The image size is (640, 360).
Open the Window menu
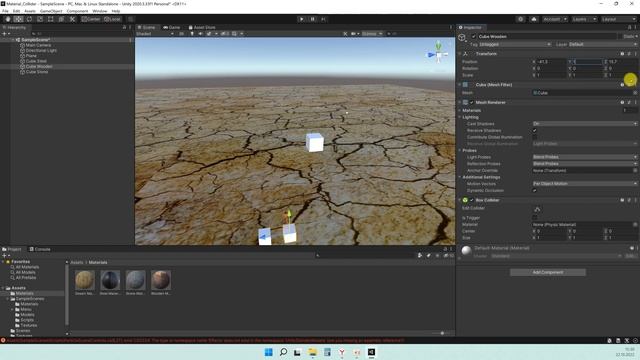pyautogui.click(x=100, y=11)
